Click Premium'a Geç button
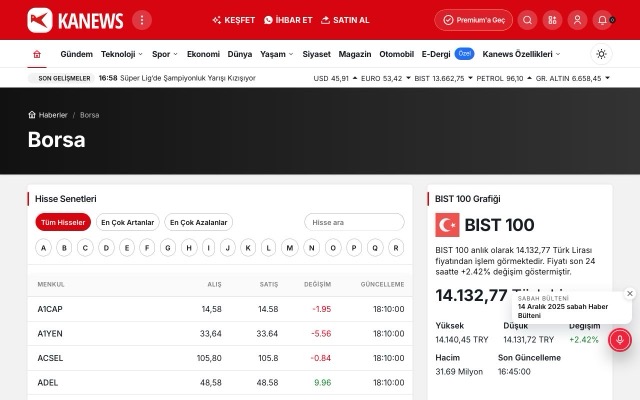 point(473,20)
